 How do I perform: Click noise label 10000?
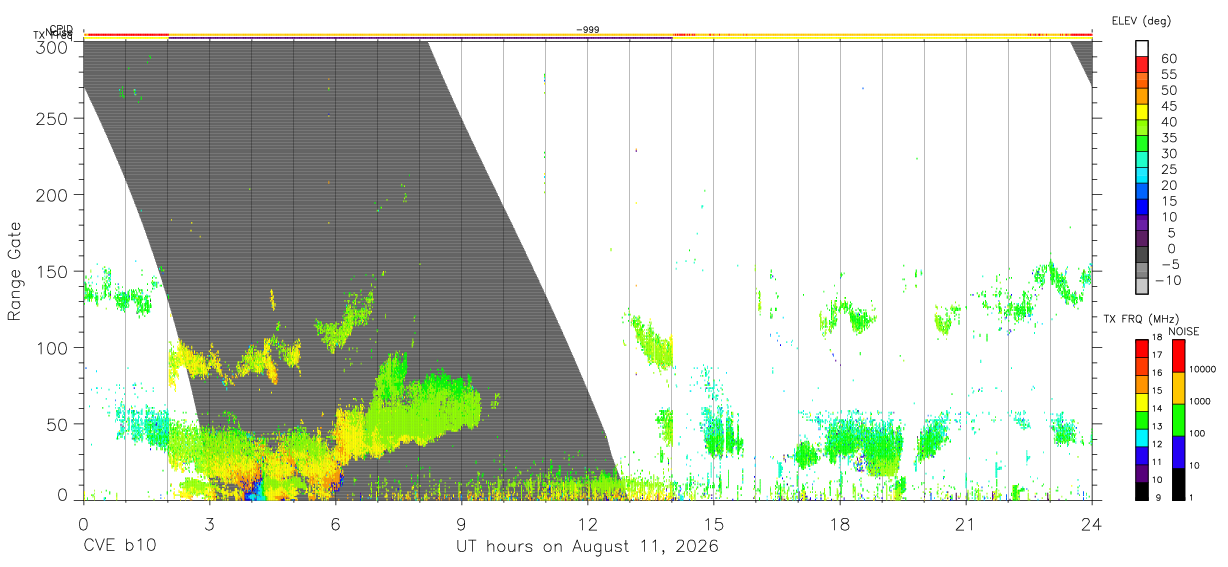coord(1204,370)
